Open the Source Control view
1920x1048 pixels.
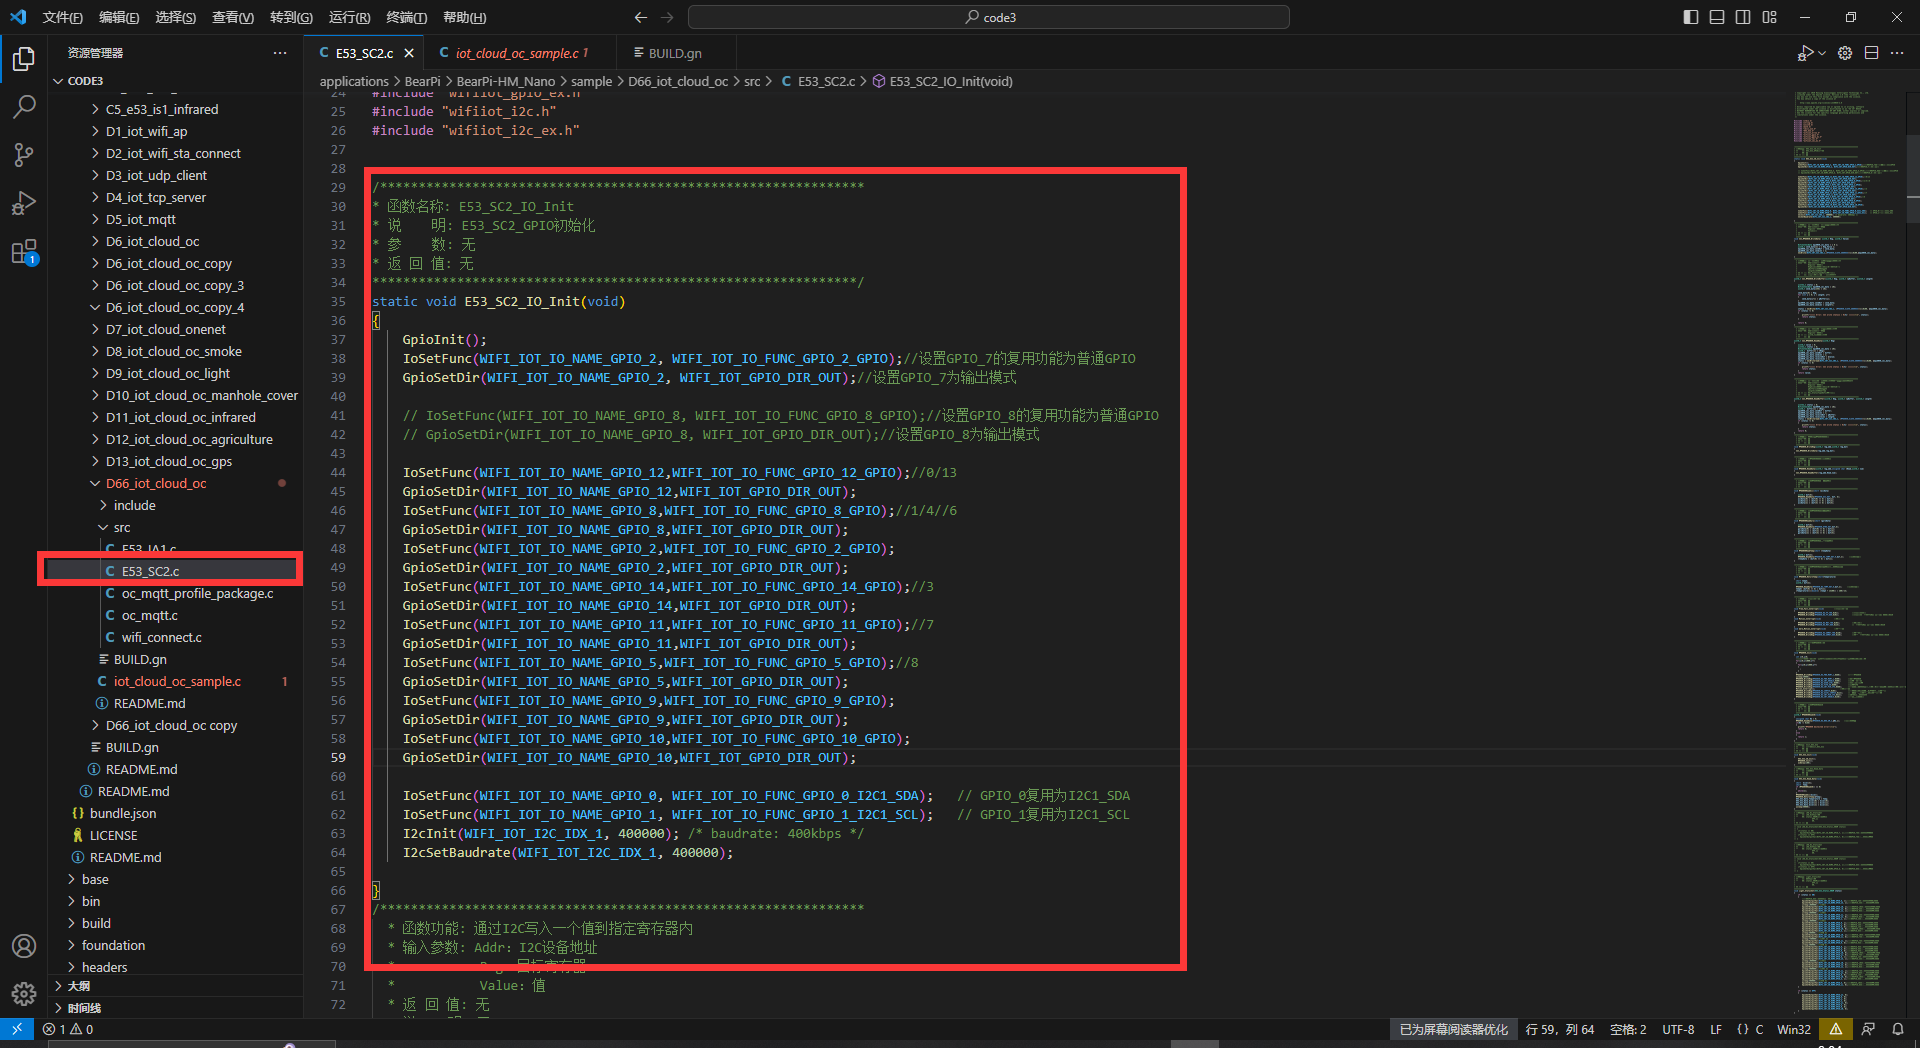pyautogui.click(x=24, y=154)
